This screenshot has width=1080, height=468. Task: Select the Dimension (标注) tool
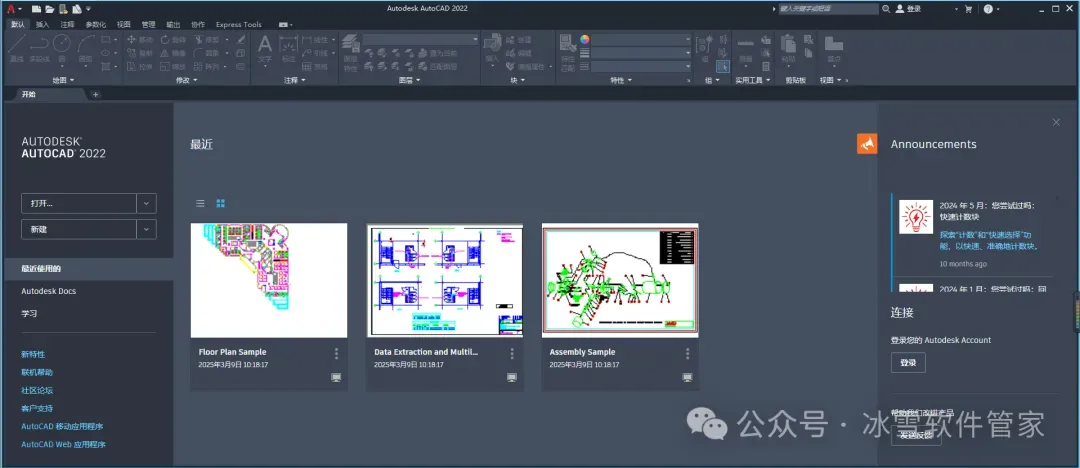click(x=288, y=50)
